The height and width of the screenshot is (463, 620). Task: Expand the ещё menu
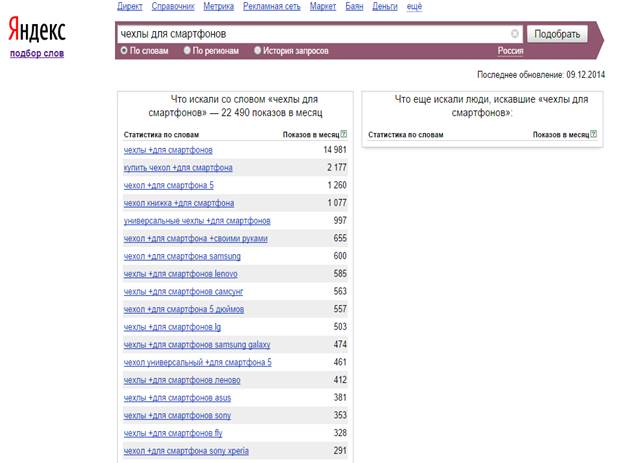coord(414,6)
